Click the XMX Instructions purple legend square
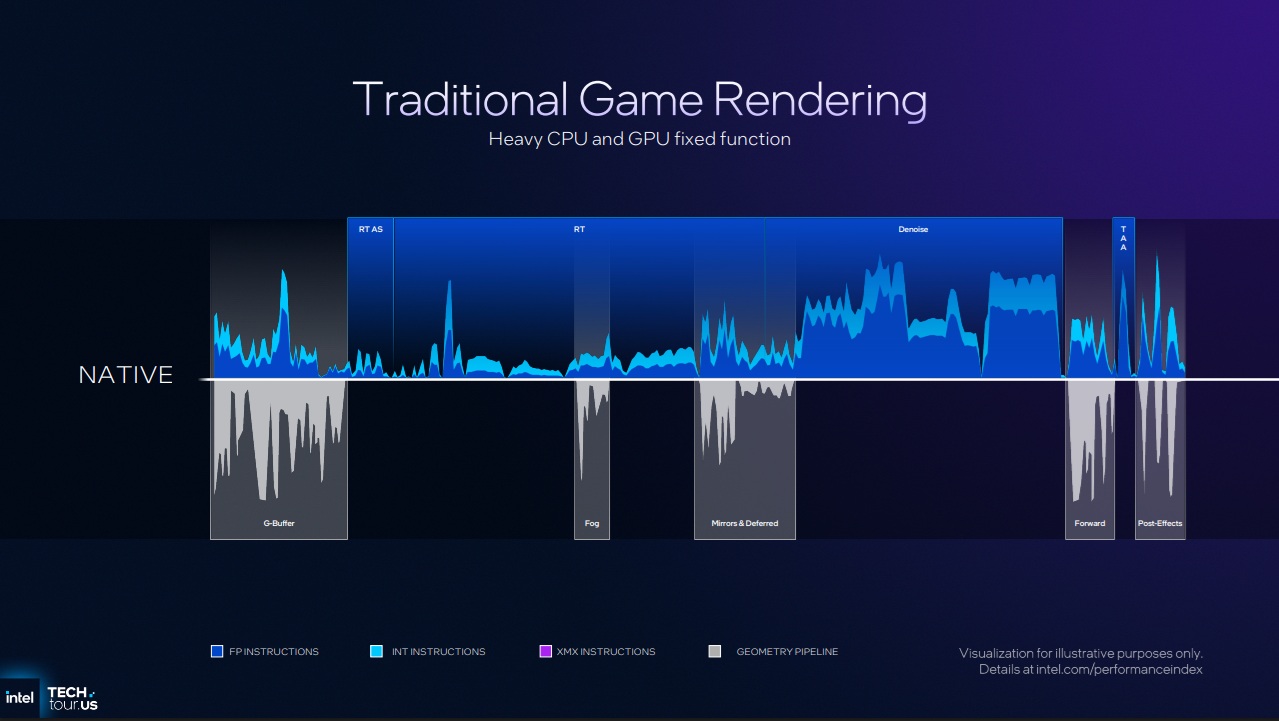The image size is (1279, 721). point(545,652)
